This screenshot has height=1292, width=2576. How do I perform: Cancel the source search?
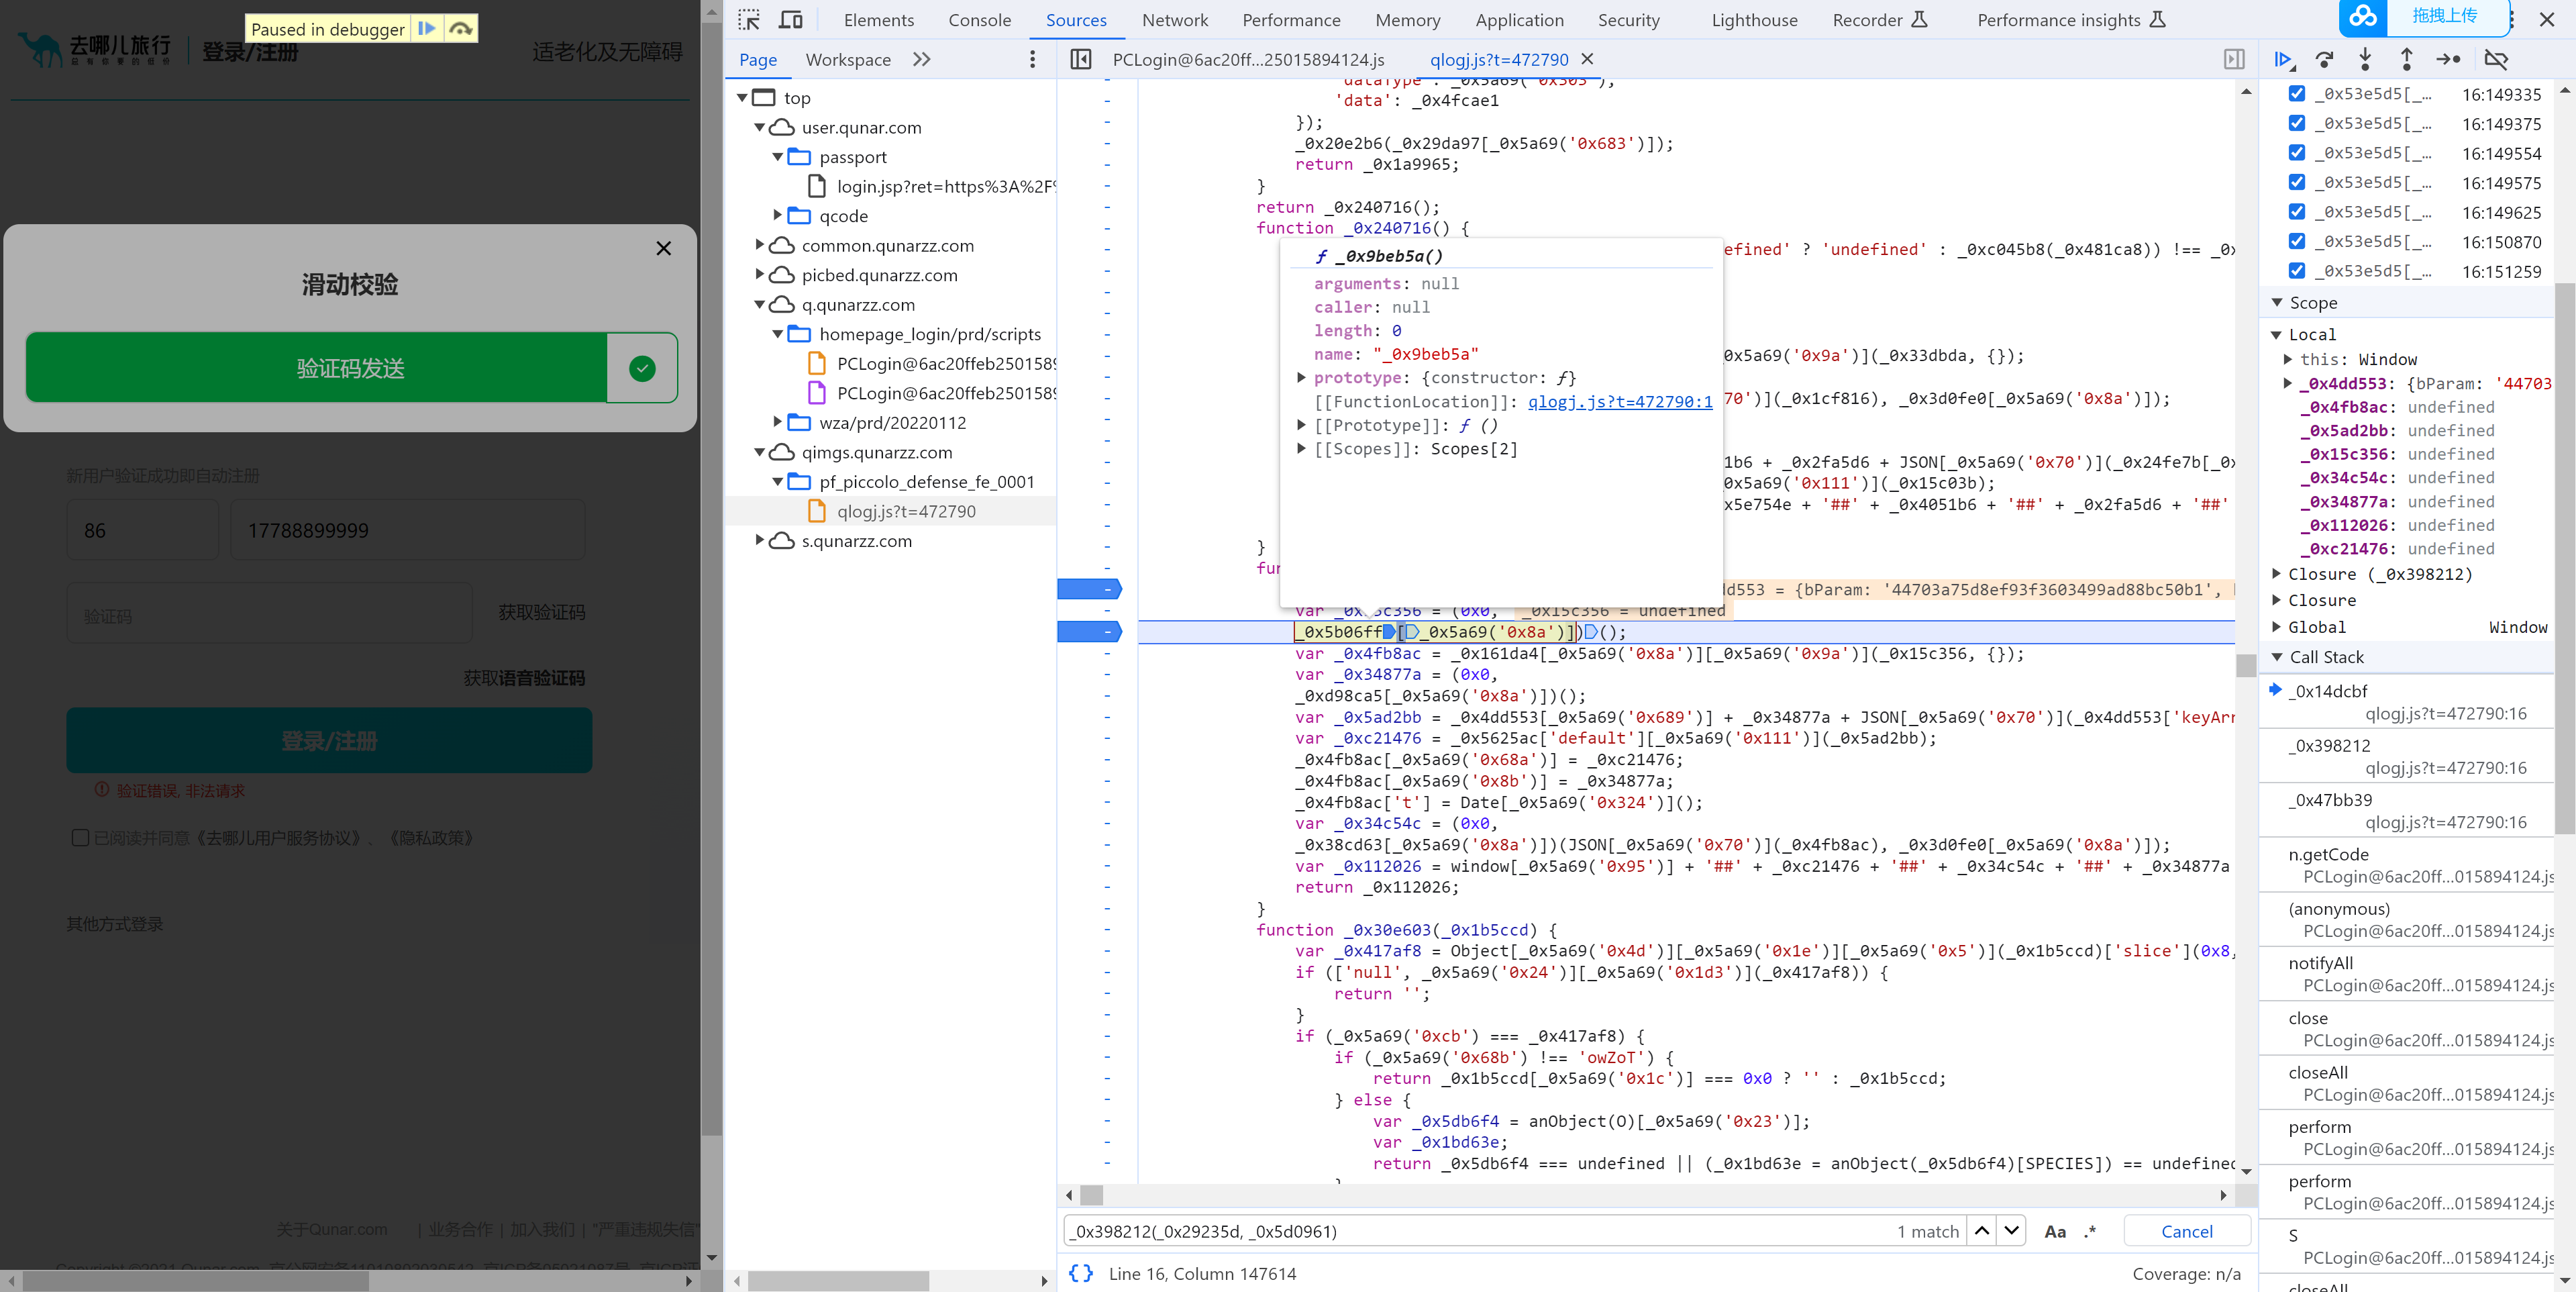point(2186,1231)
